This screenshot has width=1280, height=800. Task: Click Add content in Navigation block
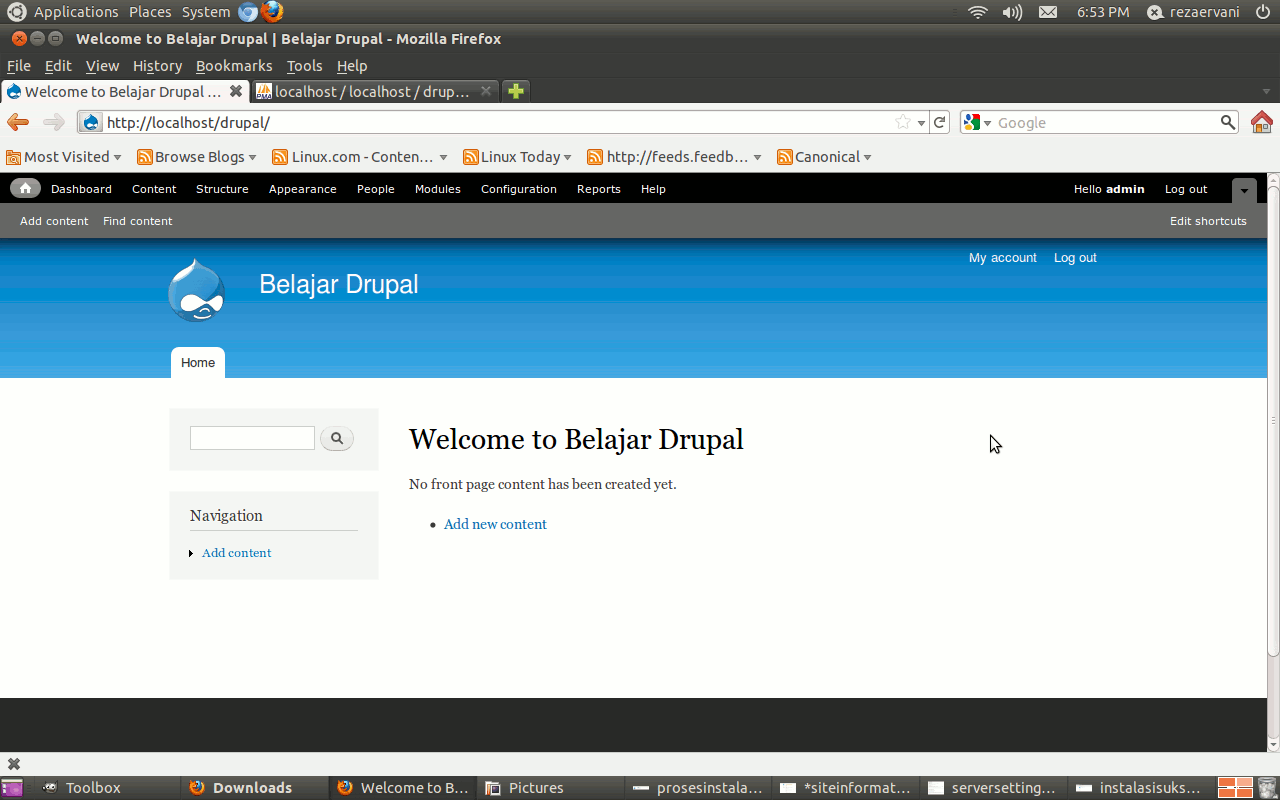236,553
